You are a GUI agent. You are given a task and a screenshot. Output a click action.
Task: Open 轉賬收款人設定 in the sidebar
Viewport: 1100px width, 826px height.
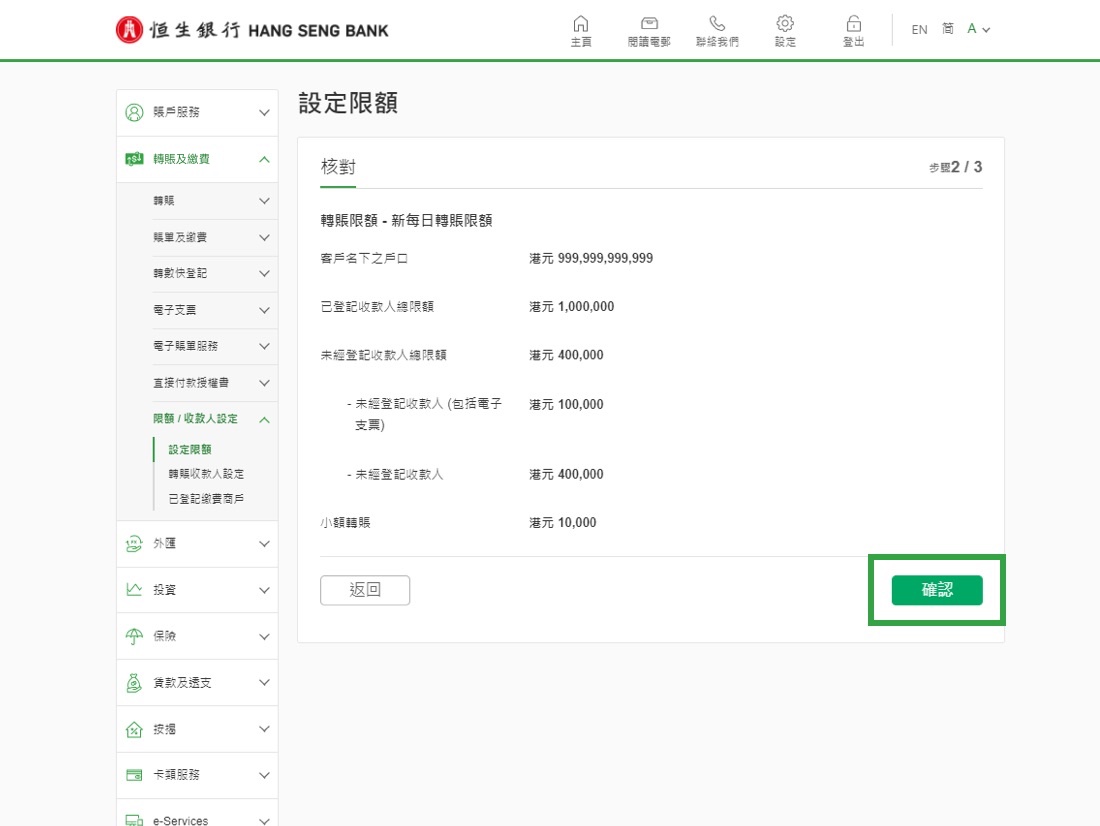coord(206,474)
